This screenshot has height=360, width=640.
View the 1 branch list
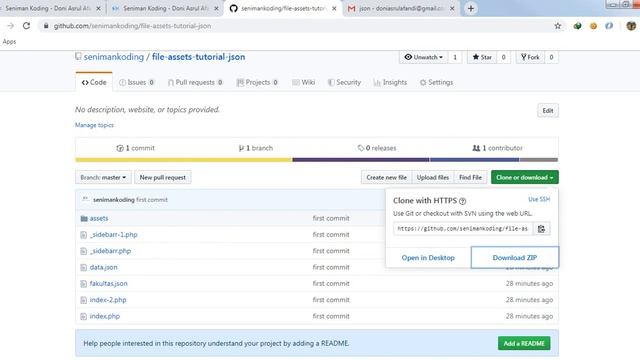(x=256, y=148)
